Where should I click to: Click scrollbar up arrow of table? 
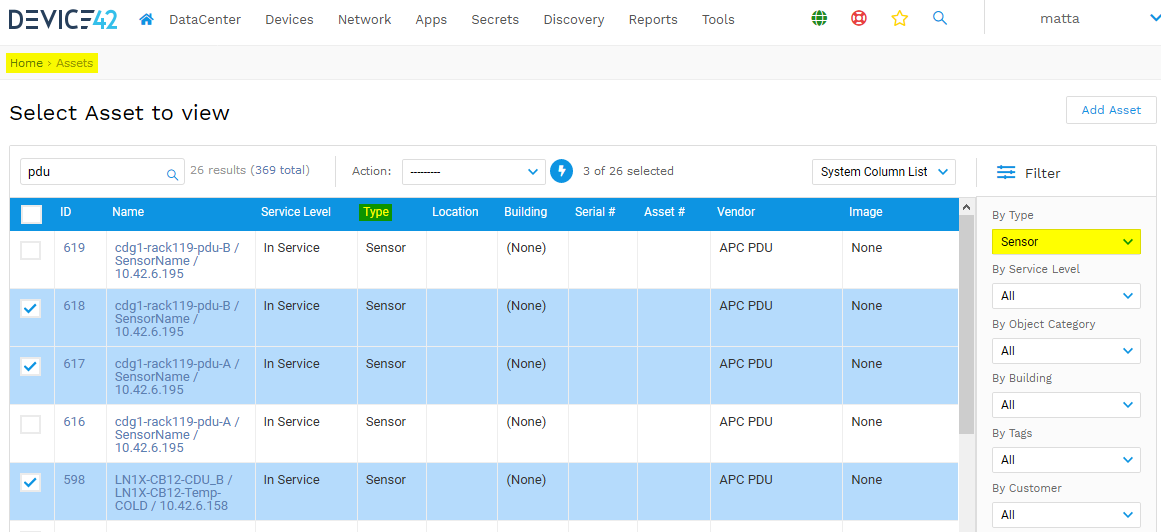point(966,207)
